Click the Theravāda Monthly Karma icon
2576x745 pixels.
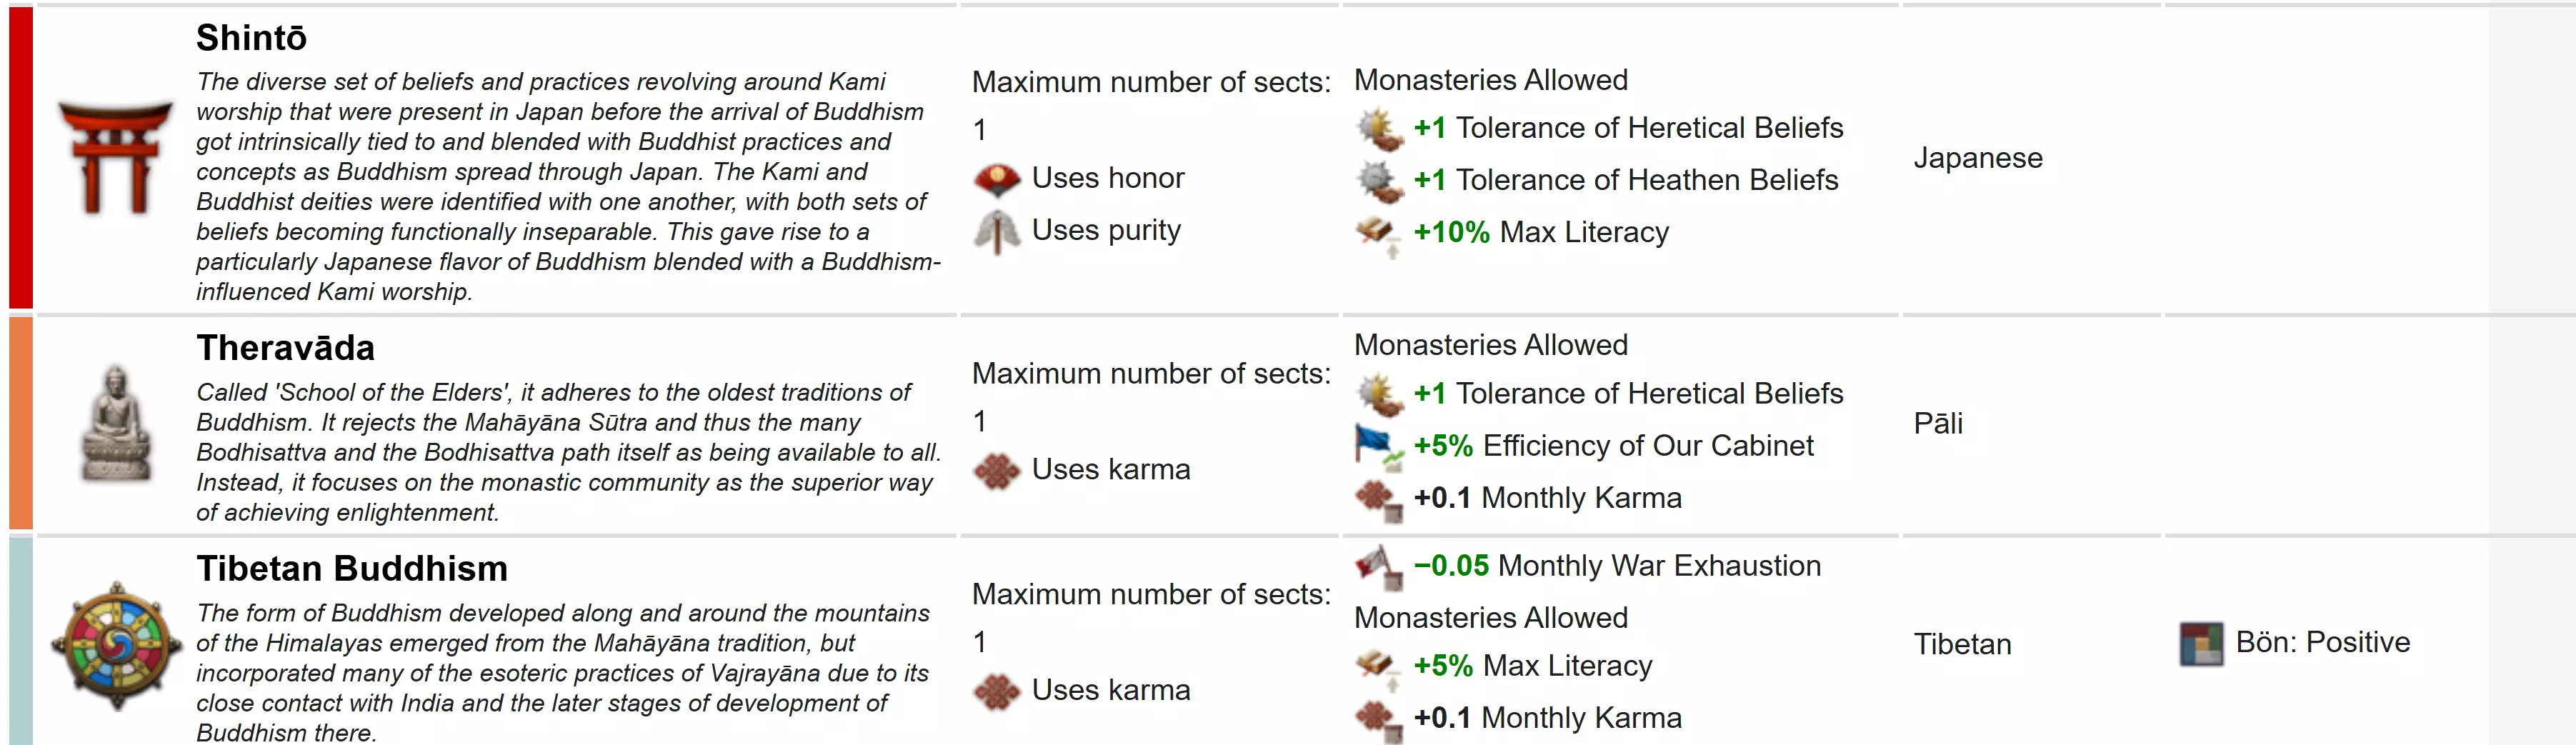coord(1377,499)
